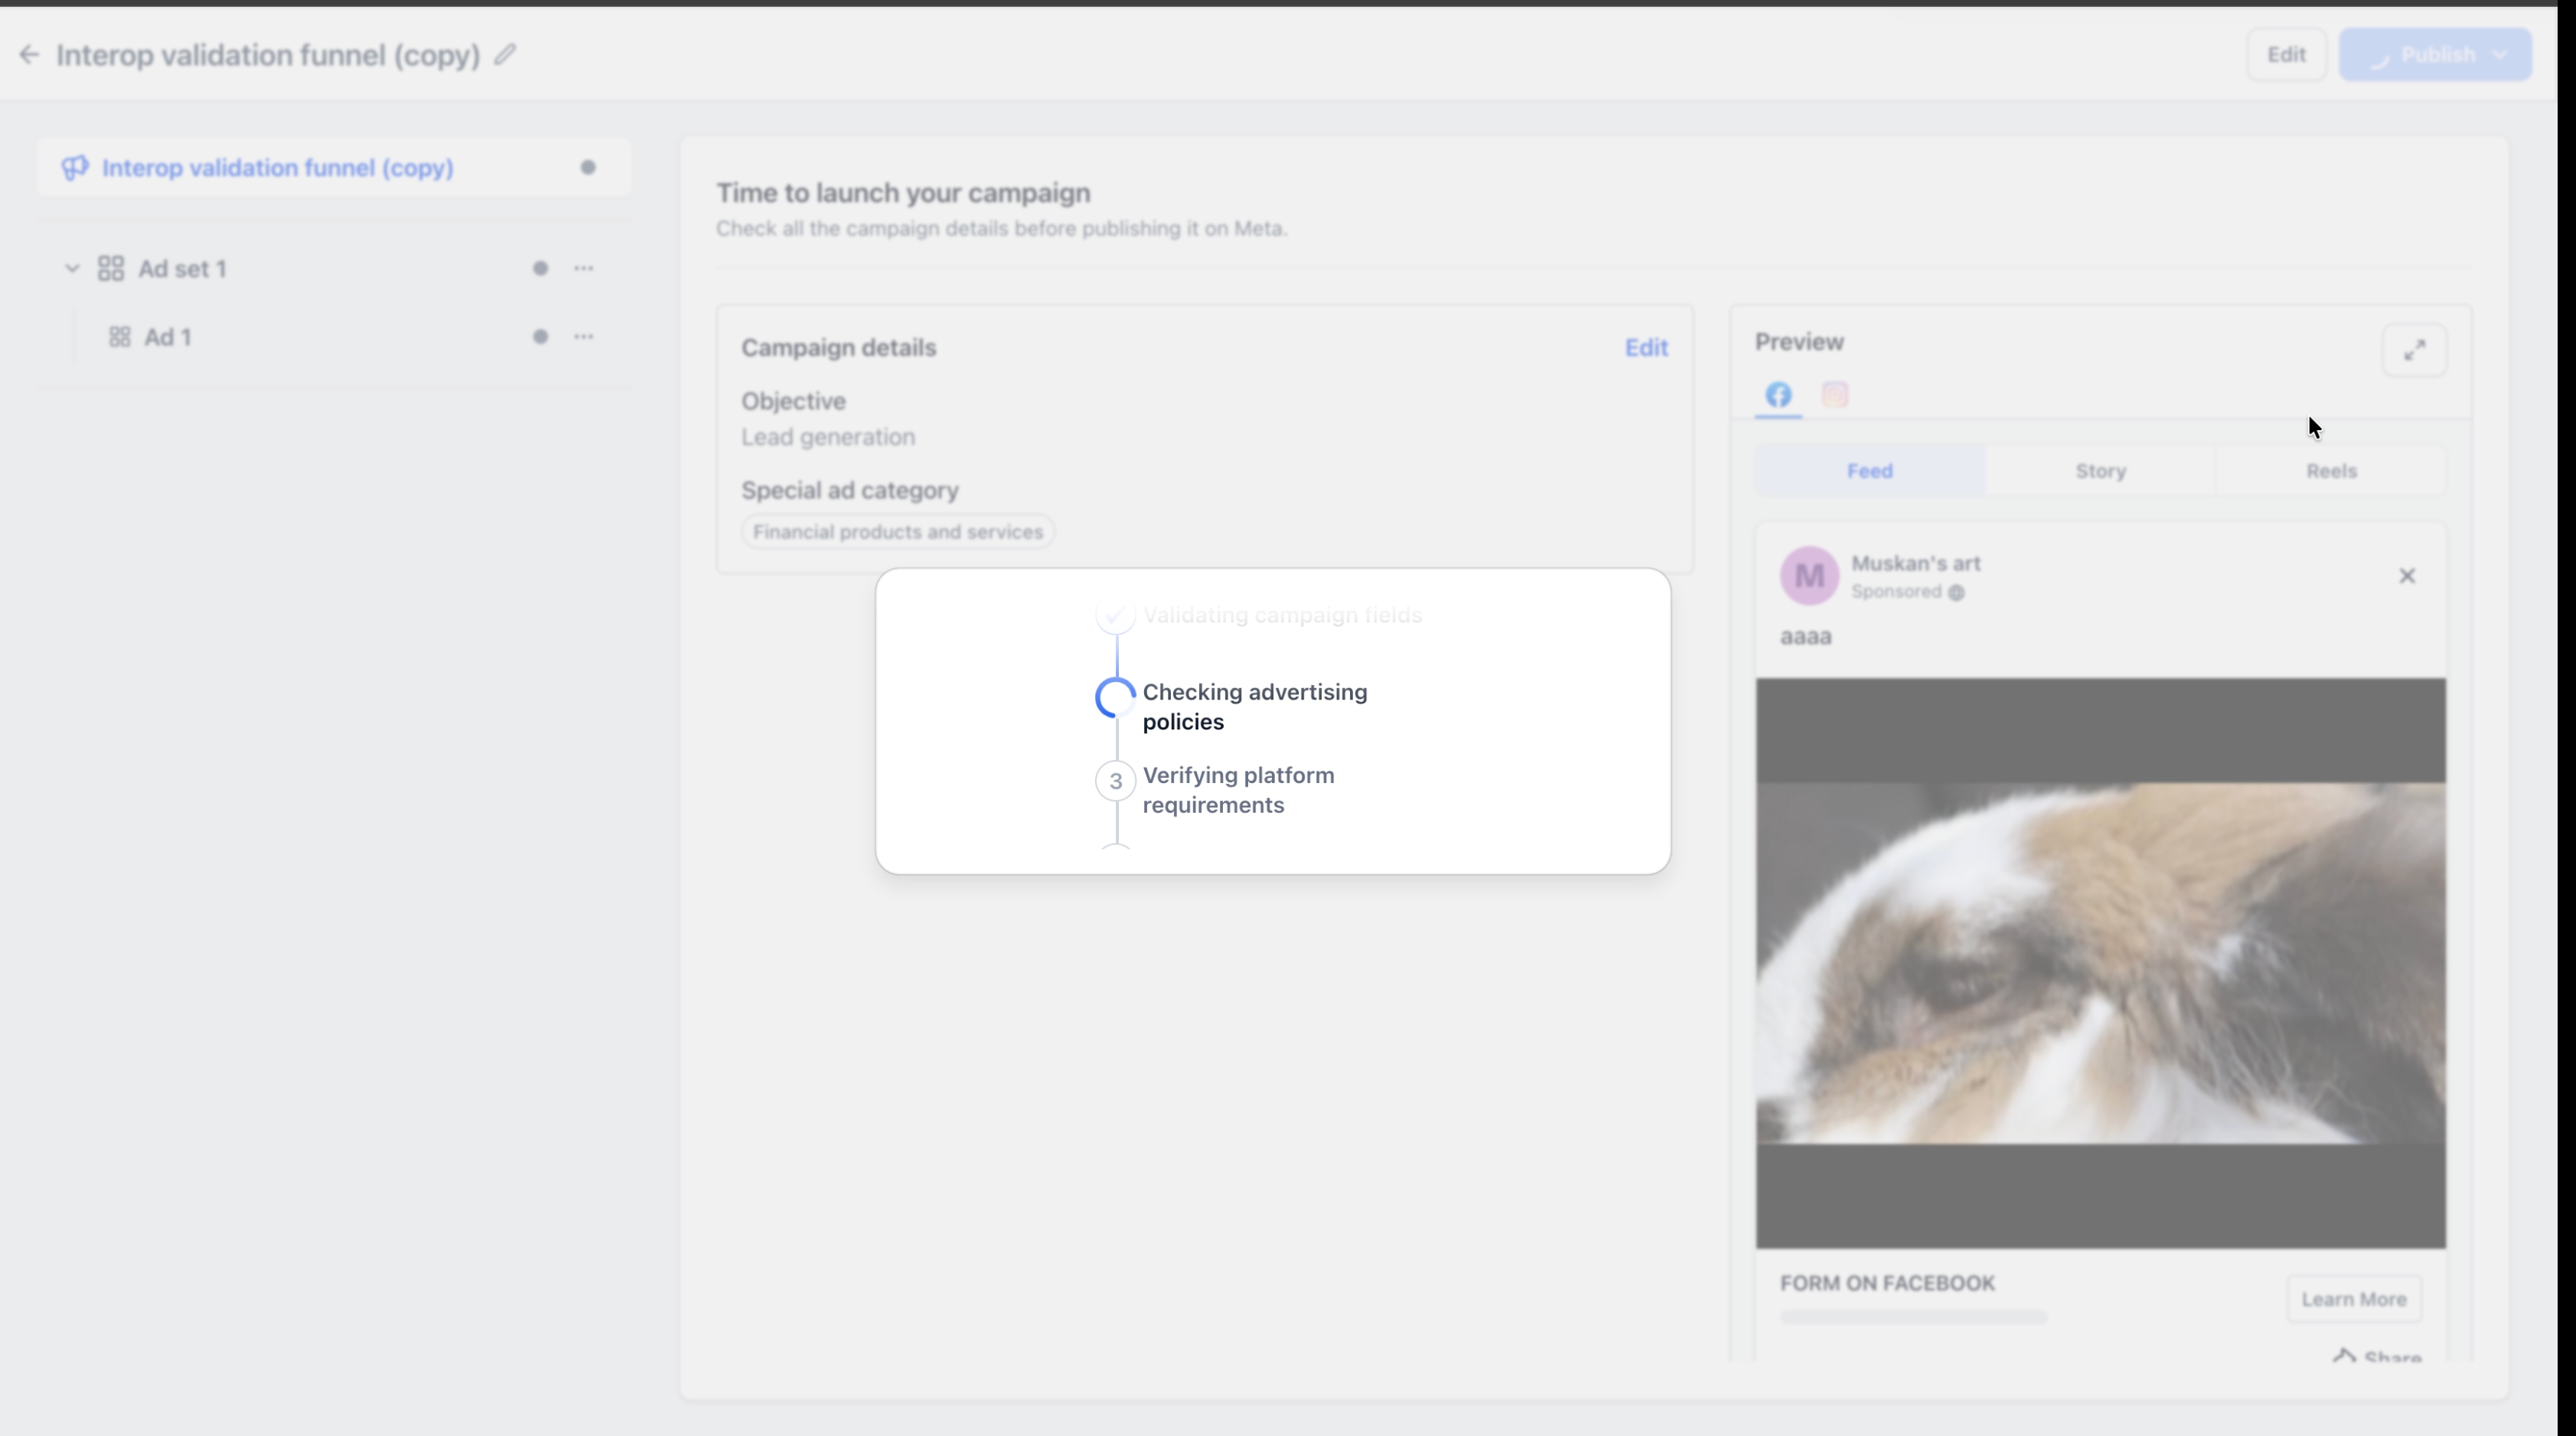
Task: Click the status dot on the Ad set 1 row
Action: pos(540,268)
